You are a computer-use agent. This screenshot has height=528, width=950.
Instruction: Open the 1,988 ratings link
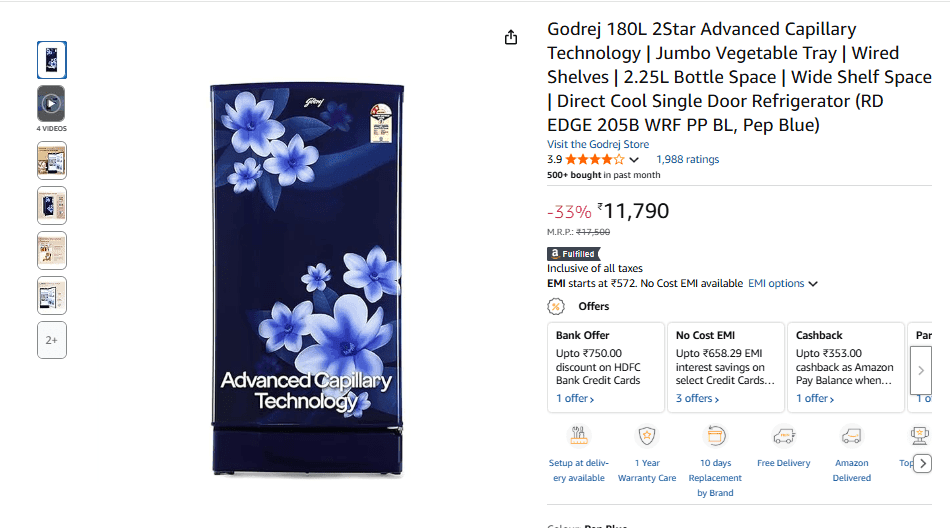[x=687, y=159]
